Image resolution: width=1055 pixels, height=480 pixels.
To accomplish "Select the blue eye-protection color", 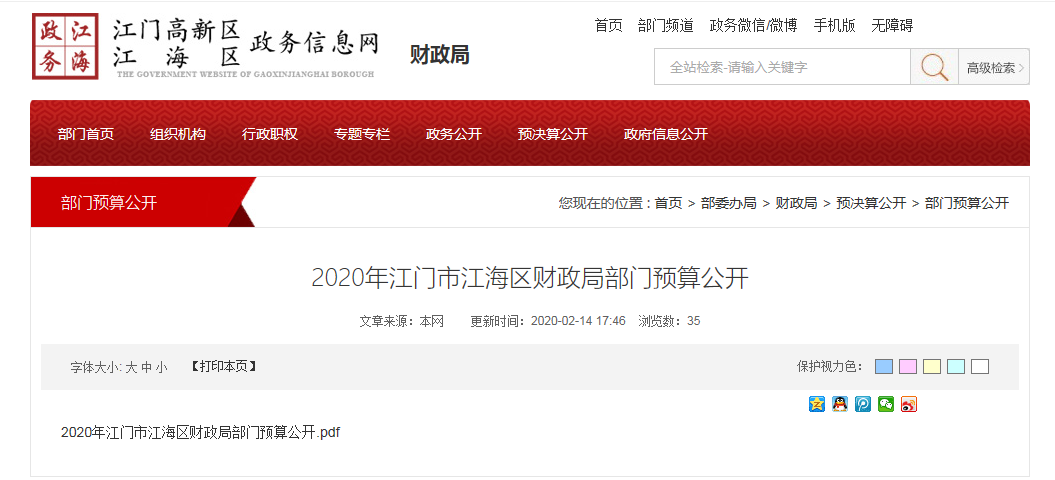I will click(884, 367).
